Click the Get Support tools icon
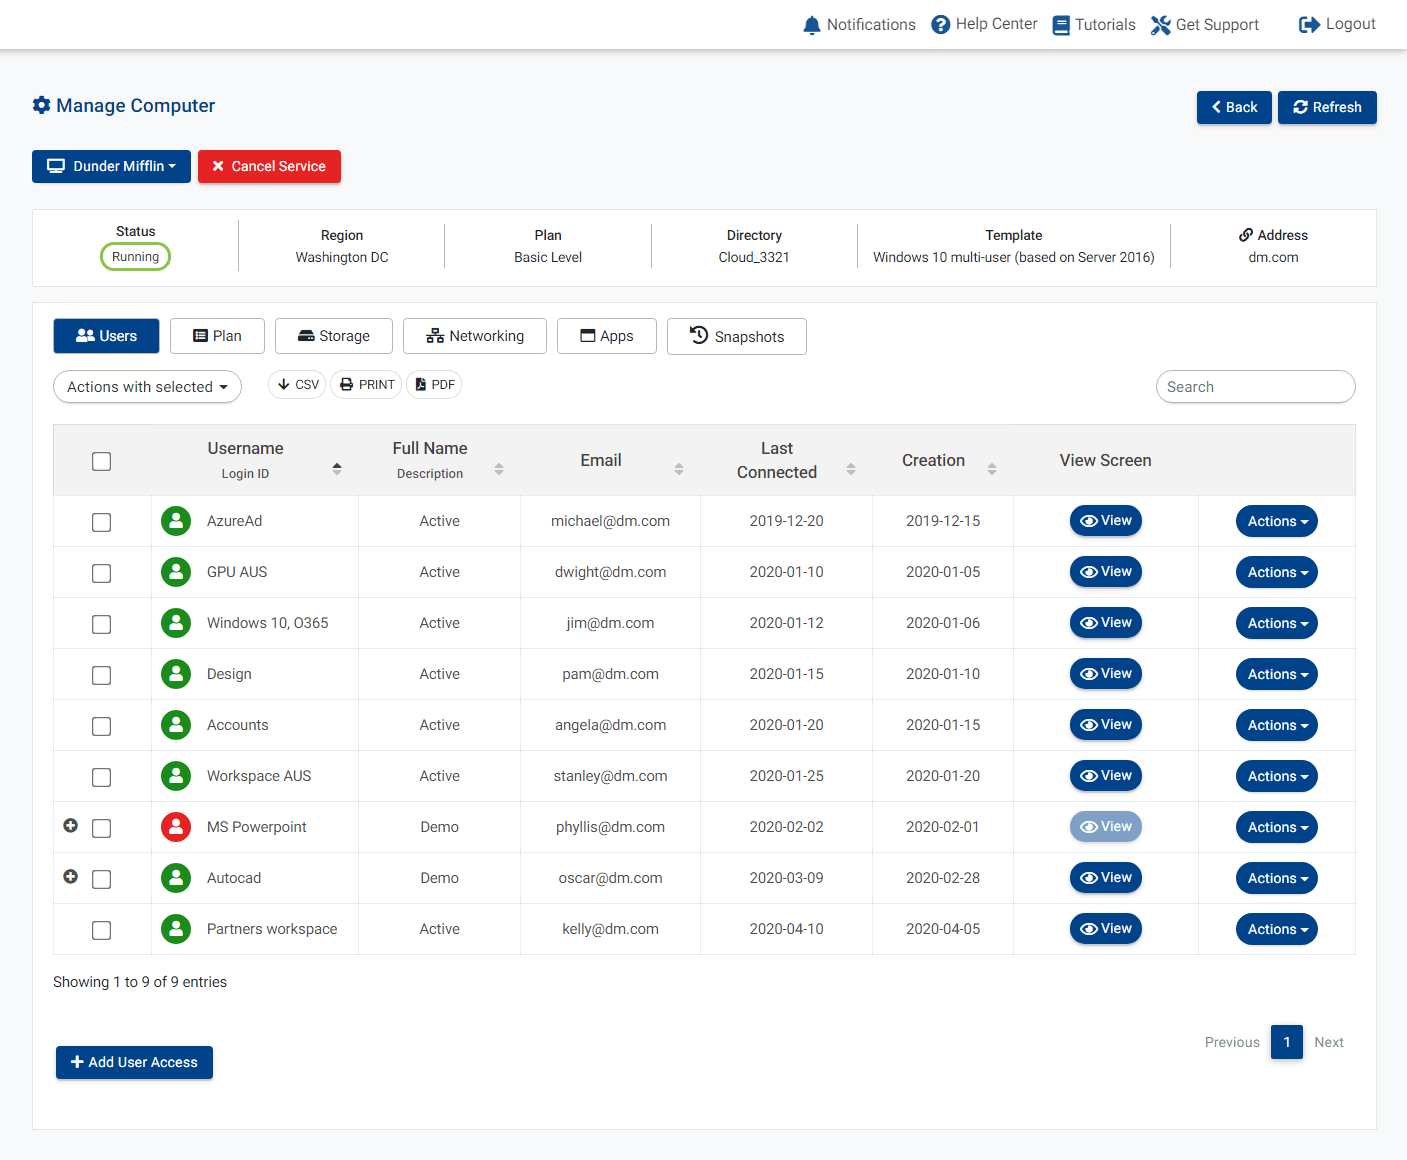Screen dimensions: 1407x1160 (1161, 24)
